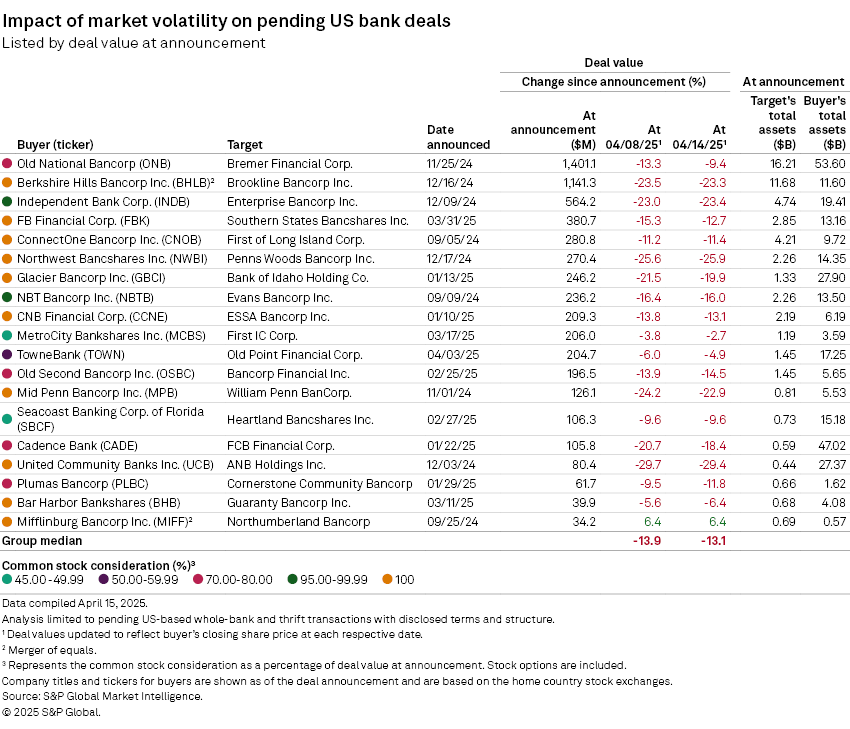Click the chart title about market volatility

click(226, 21)
